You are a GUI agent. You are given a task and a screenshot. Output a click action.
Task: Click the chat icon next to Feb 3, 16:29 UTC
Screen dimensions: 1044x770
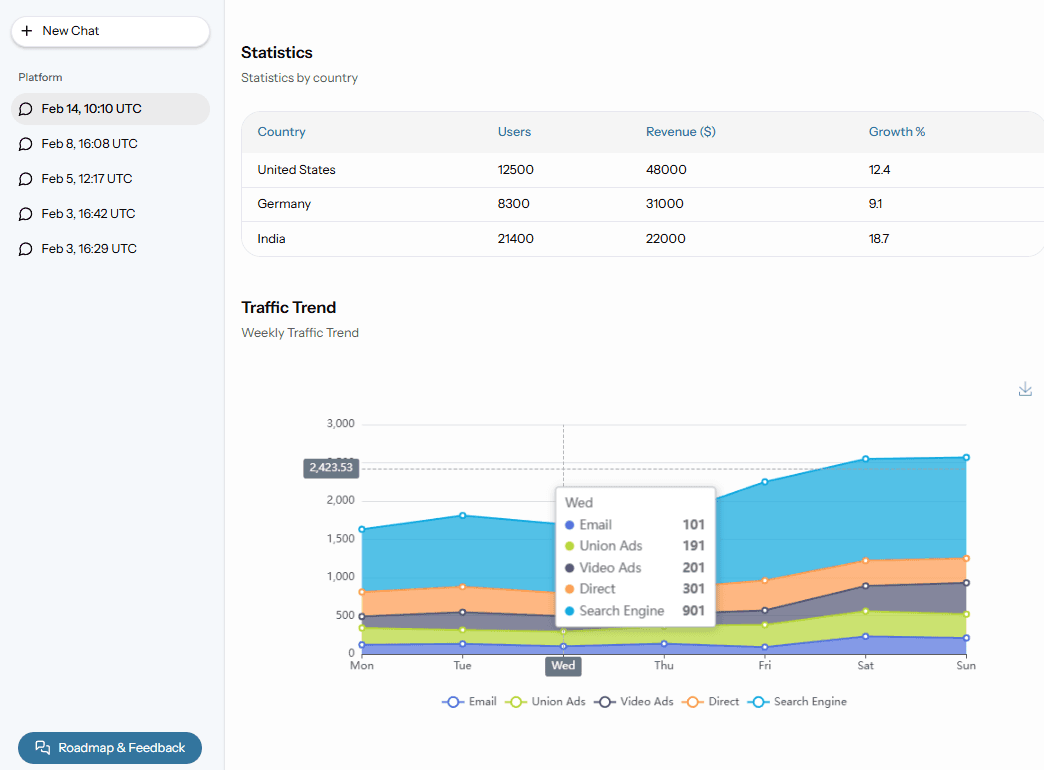tap(26, 248)
